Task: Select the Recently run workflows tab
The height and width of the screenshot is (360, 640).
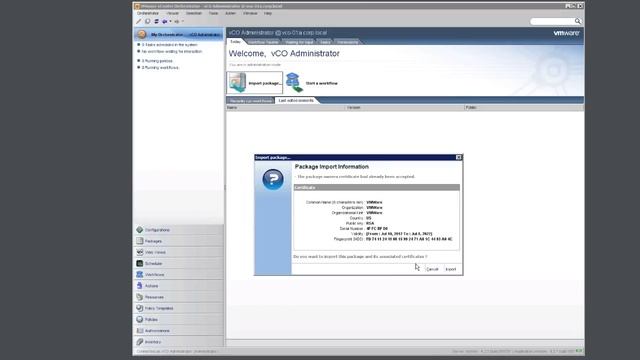Action: [250, 100]
